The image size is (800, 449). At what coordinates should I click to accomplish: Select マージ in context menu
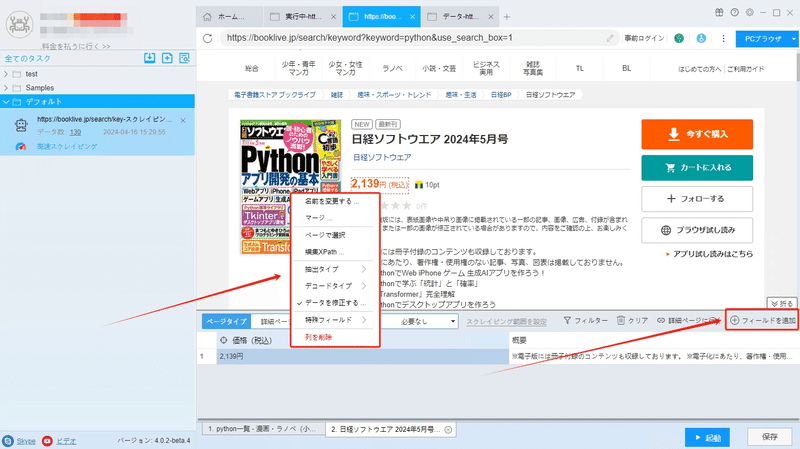[334, 218]
